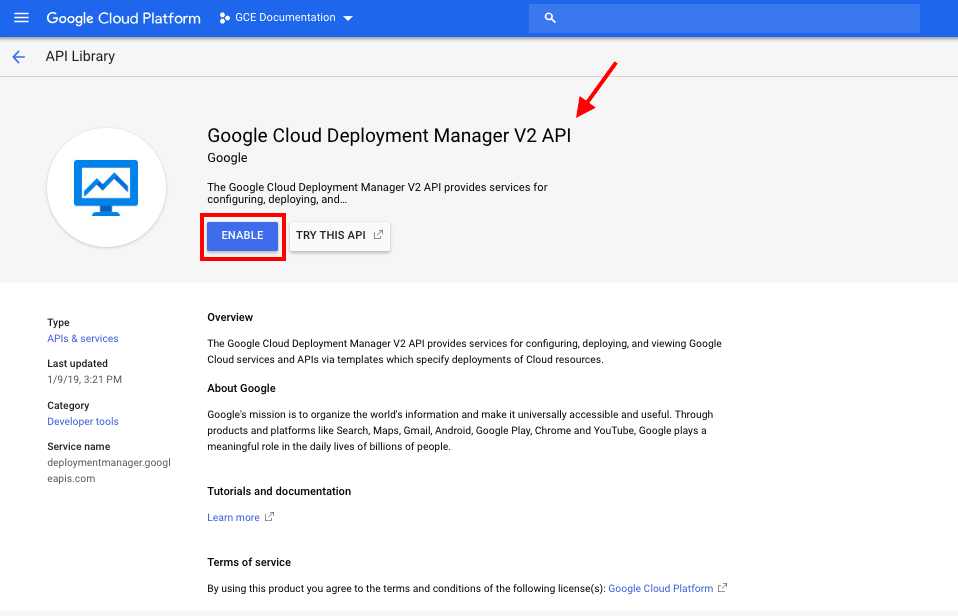
Task: Open the GCE Documentation project dropdown arrow
Action: [x=348, y=18]
